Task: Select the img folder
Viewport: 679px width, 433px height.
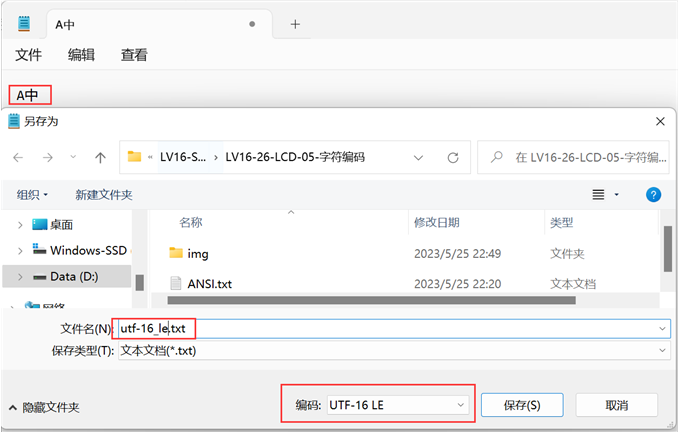Action: click(x=198, y=254)
